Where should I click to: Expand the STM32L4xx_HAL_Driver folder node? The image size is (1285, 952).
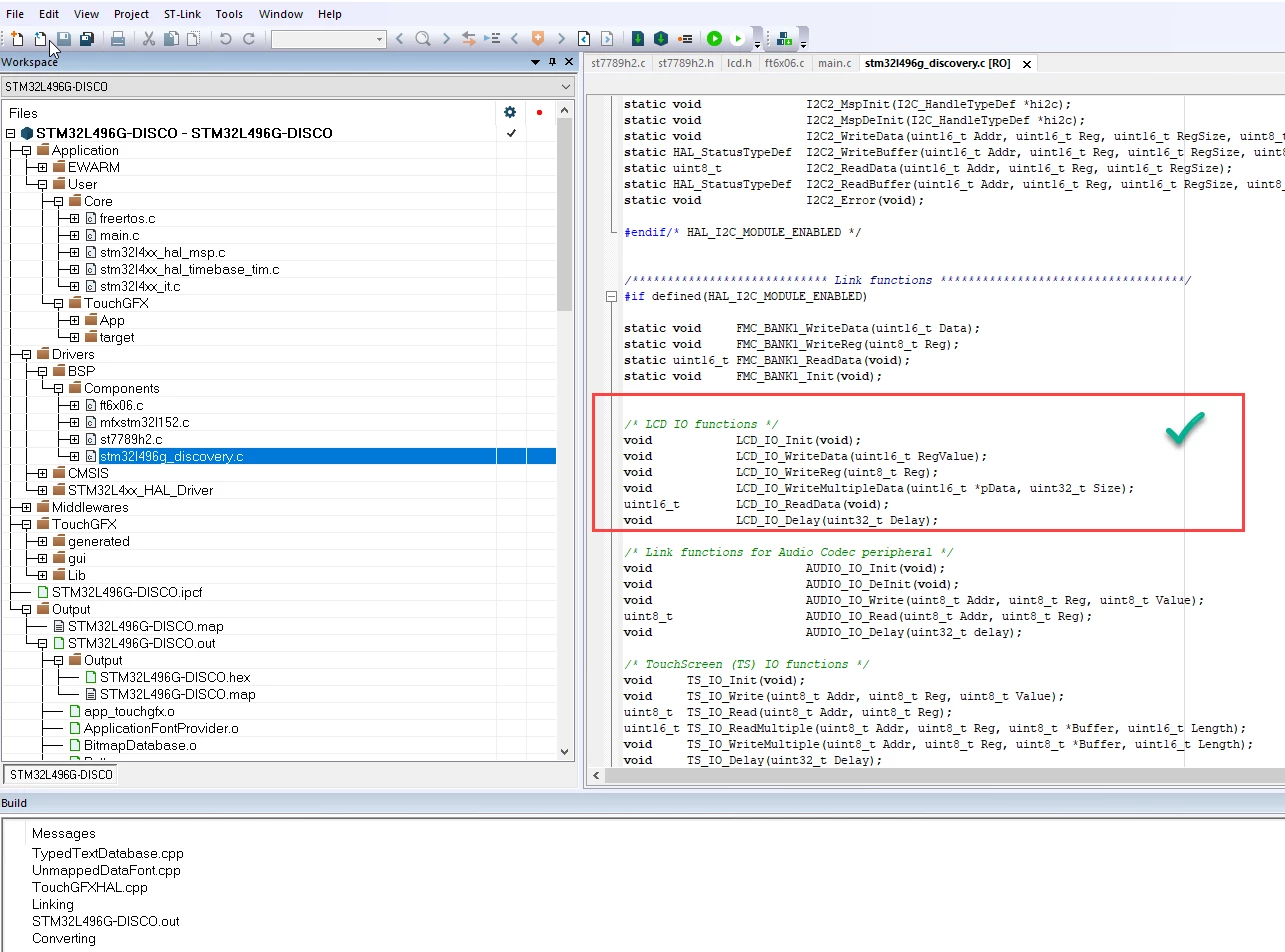click(x=43, y=491)
